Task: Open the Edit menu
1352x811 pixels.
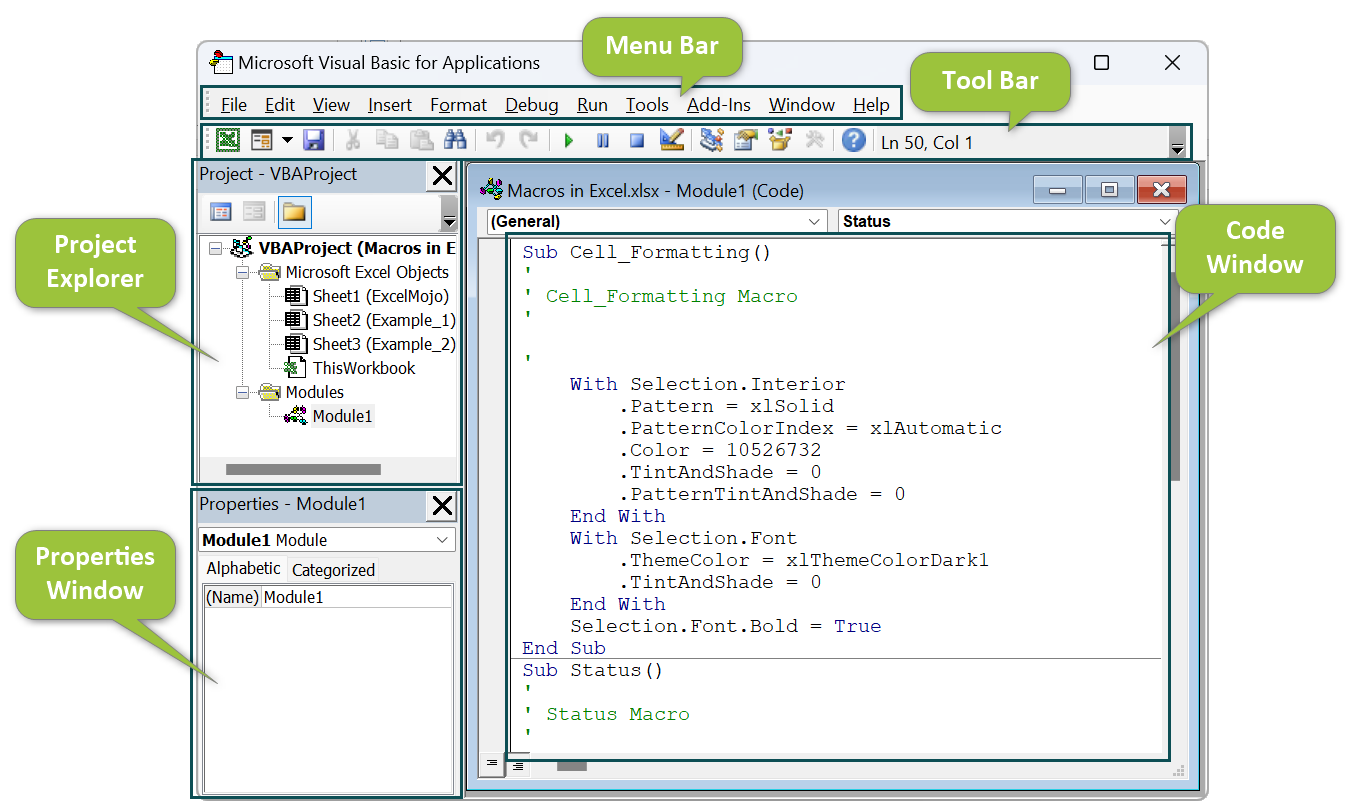Action: pos(280,104)
